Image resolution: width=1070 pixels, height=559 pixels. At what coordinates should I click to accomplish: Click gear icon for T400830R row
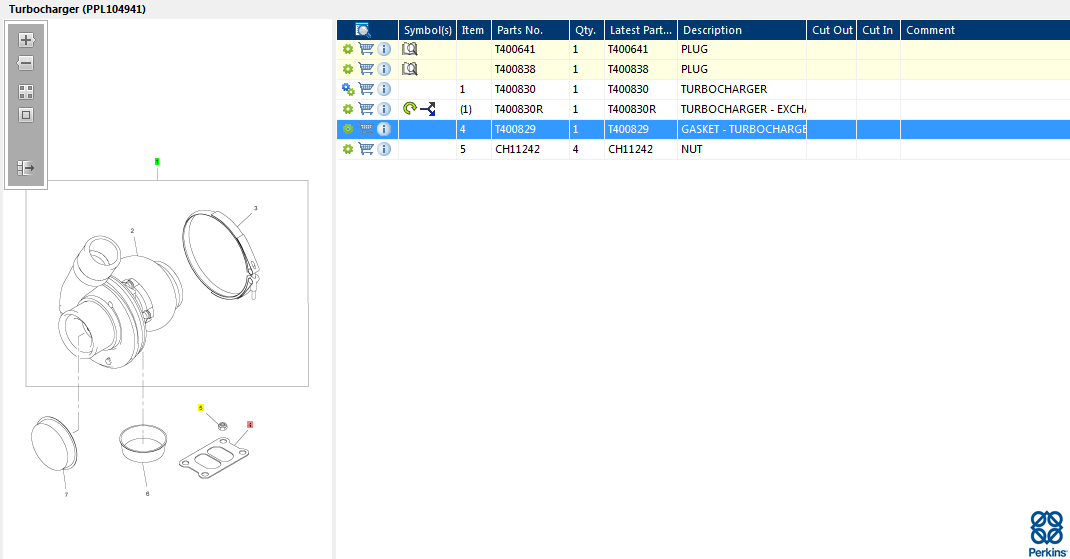coord(348,109)
